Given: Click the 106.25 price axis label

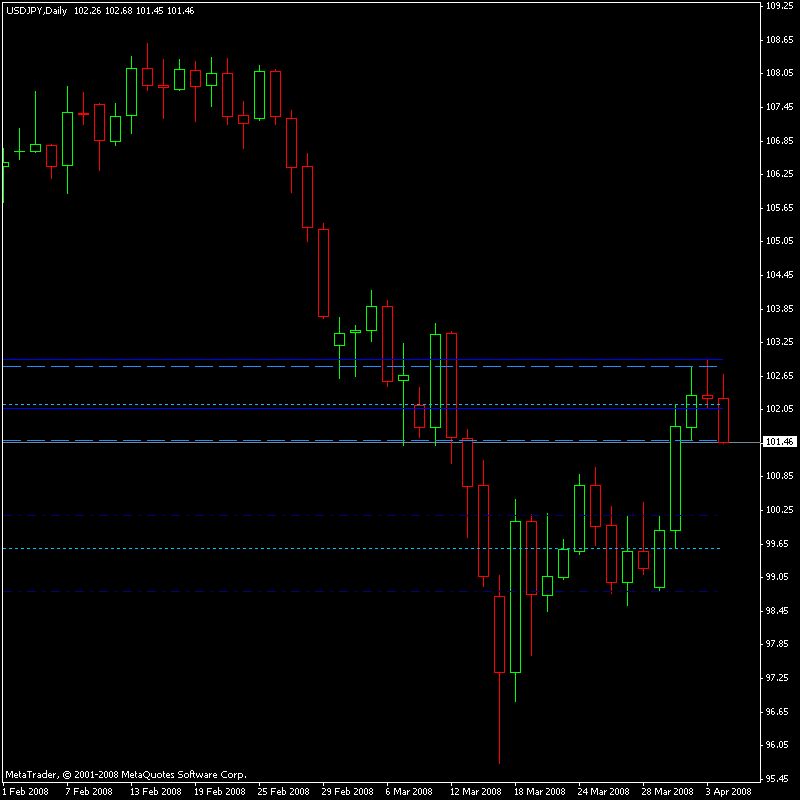Looking at the screenshot, I should pos(780,174).
